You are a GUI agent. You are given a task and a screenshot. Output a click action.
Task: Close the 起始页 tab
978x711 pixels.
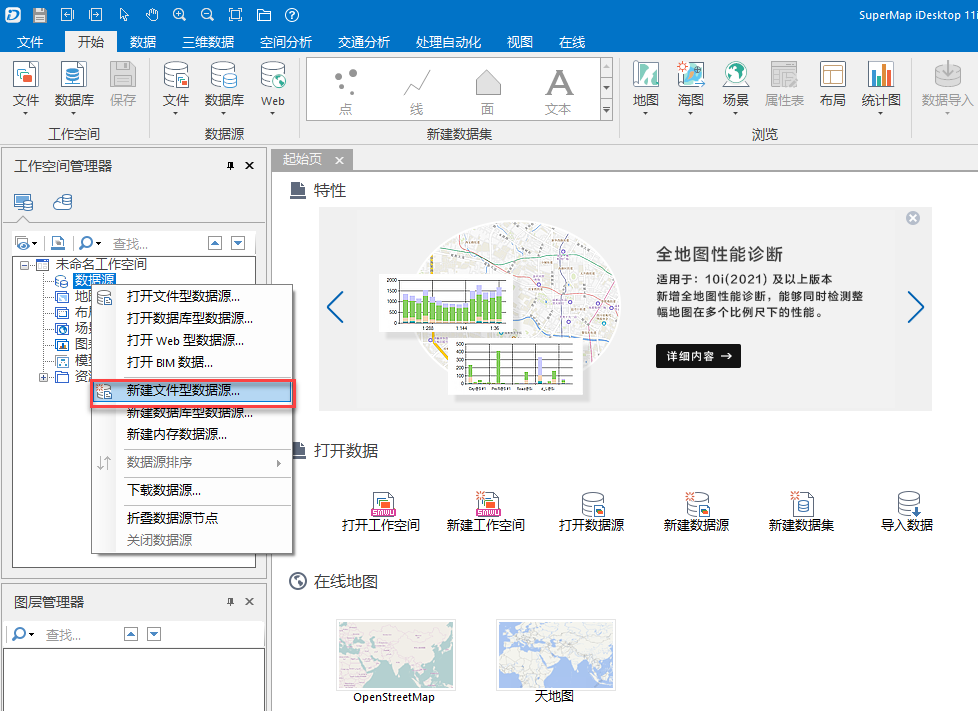pos(340,160)
